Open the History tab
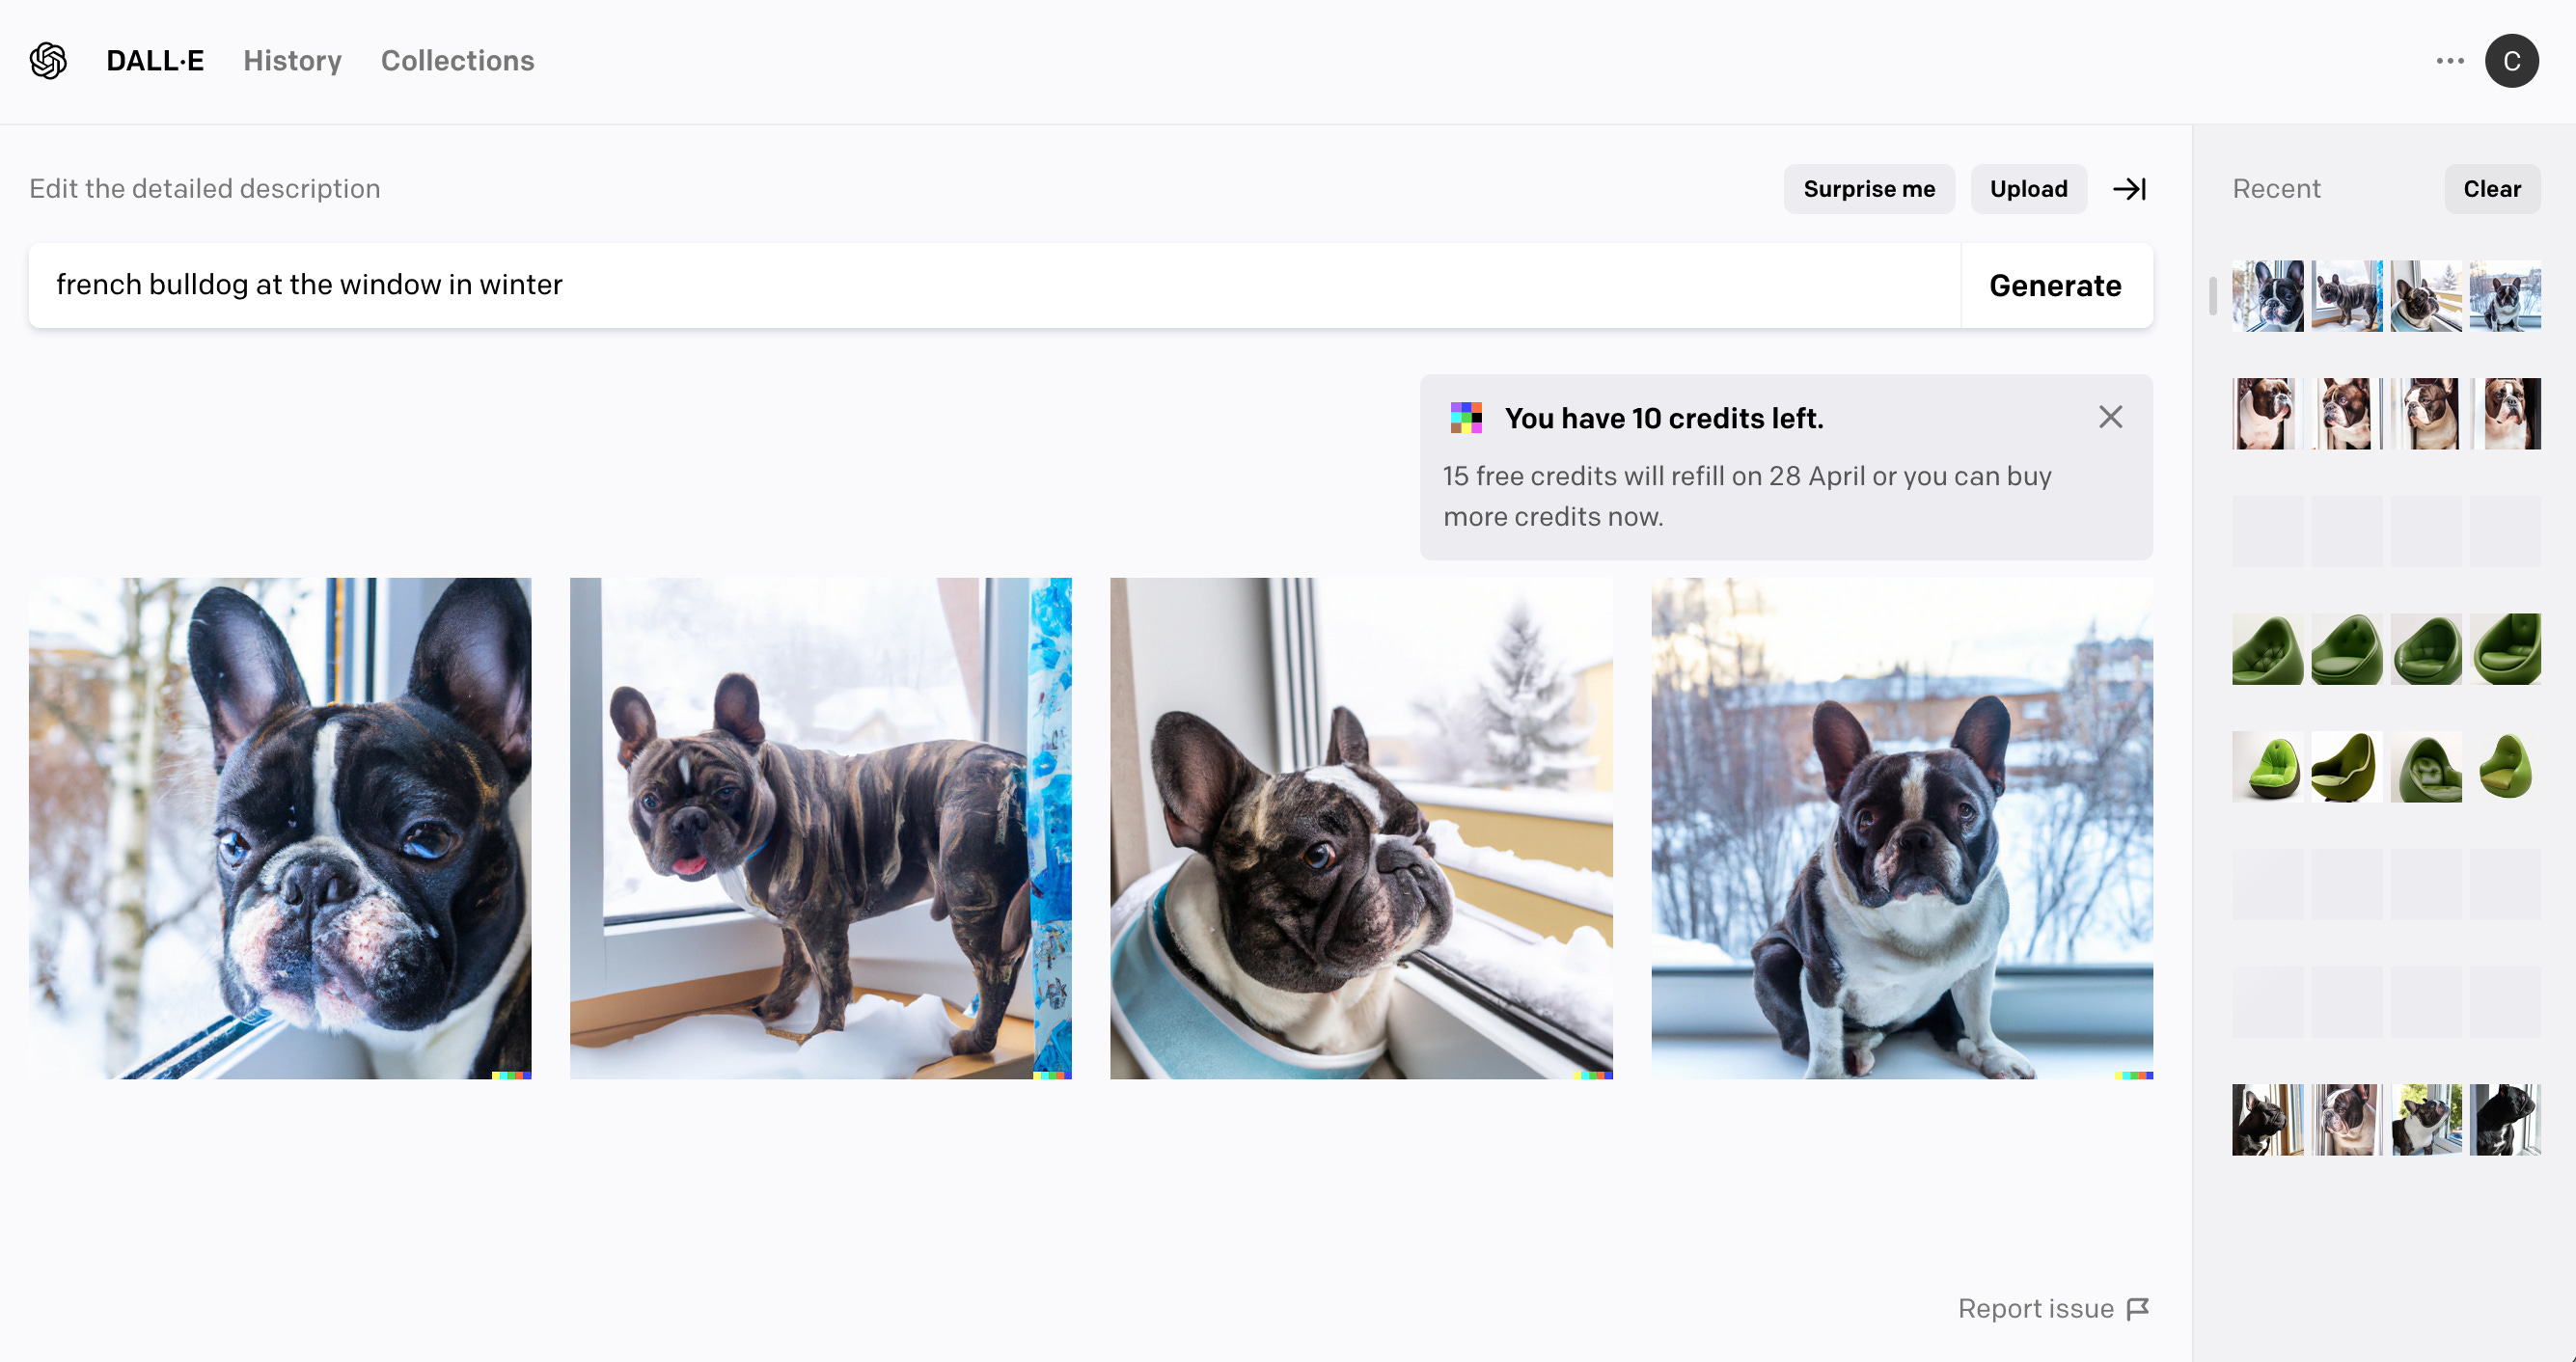The height and width of the screenshot is (1362, 2576). 292,61
